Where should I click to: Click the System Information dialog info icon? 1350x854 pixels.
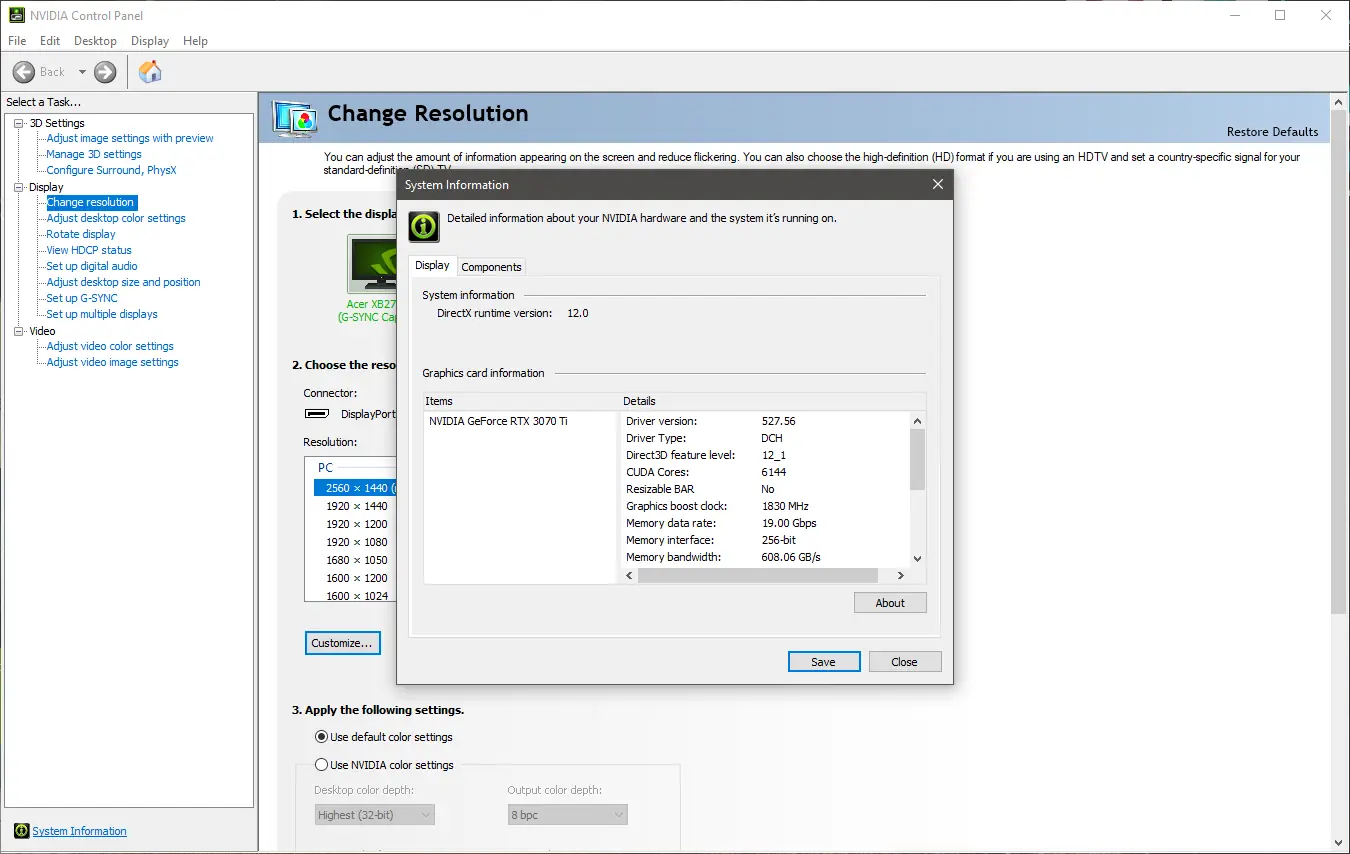coord(424,227)
